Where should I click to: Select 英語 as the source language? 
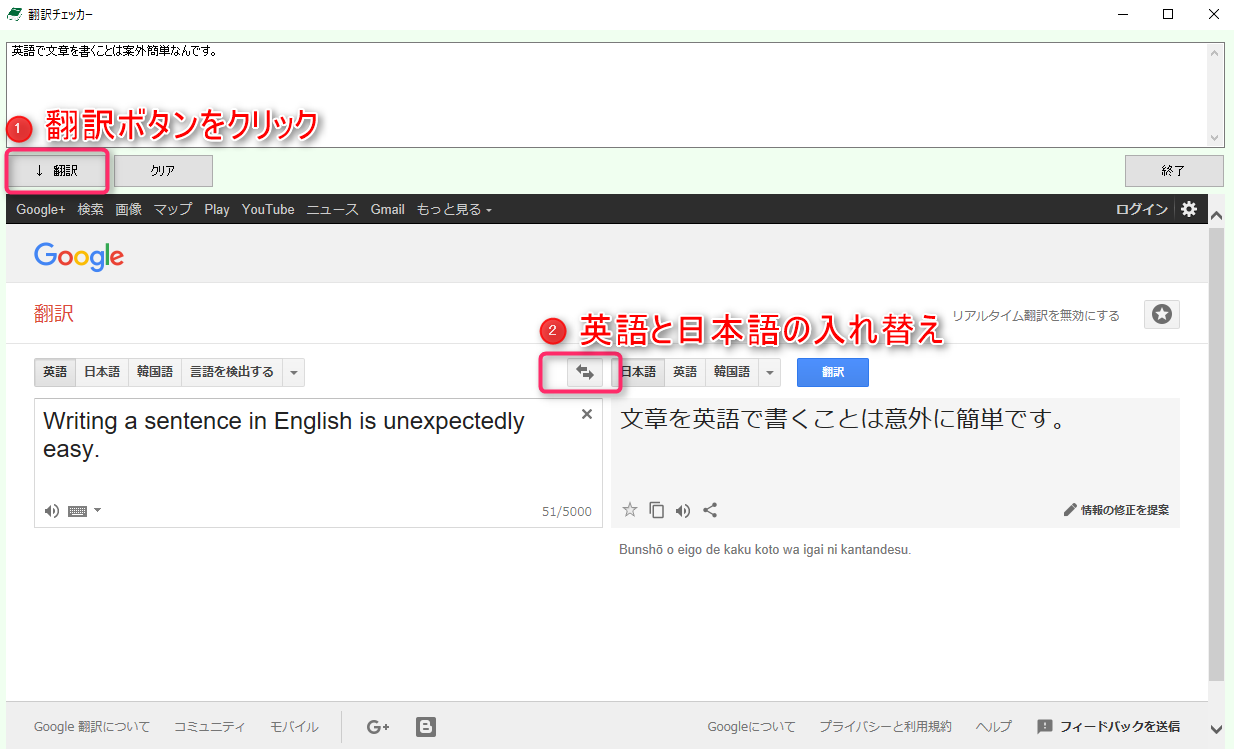55,372
